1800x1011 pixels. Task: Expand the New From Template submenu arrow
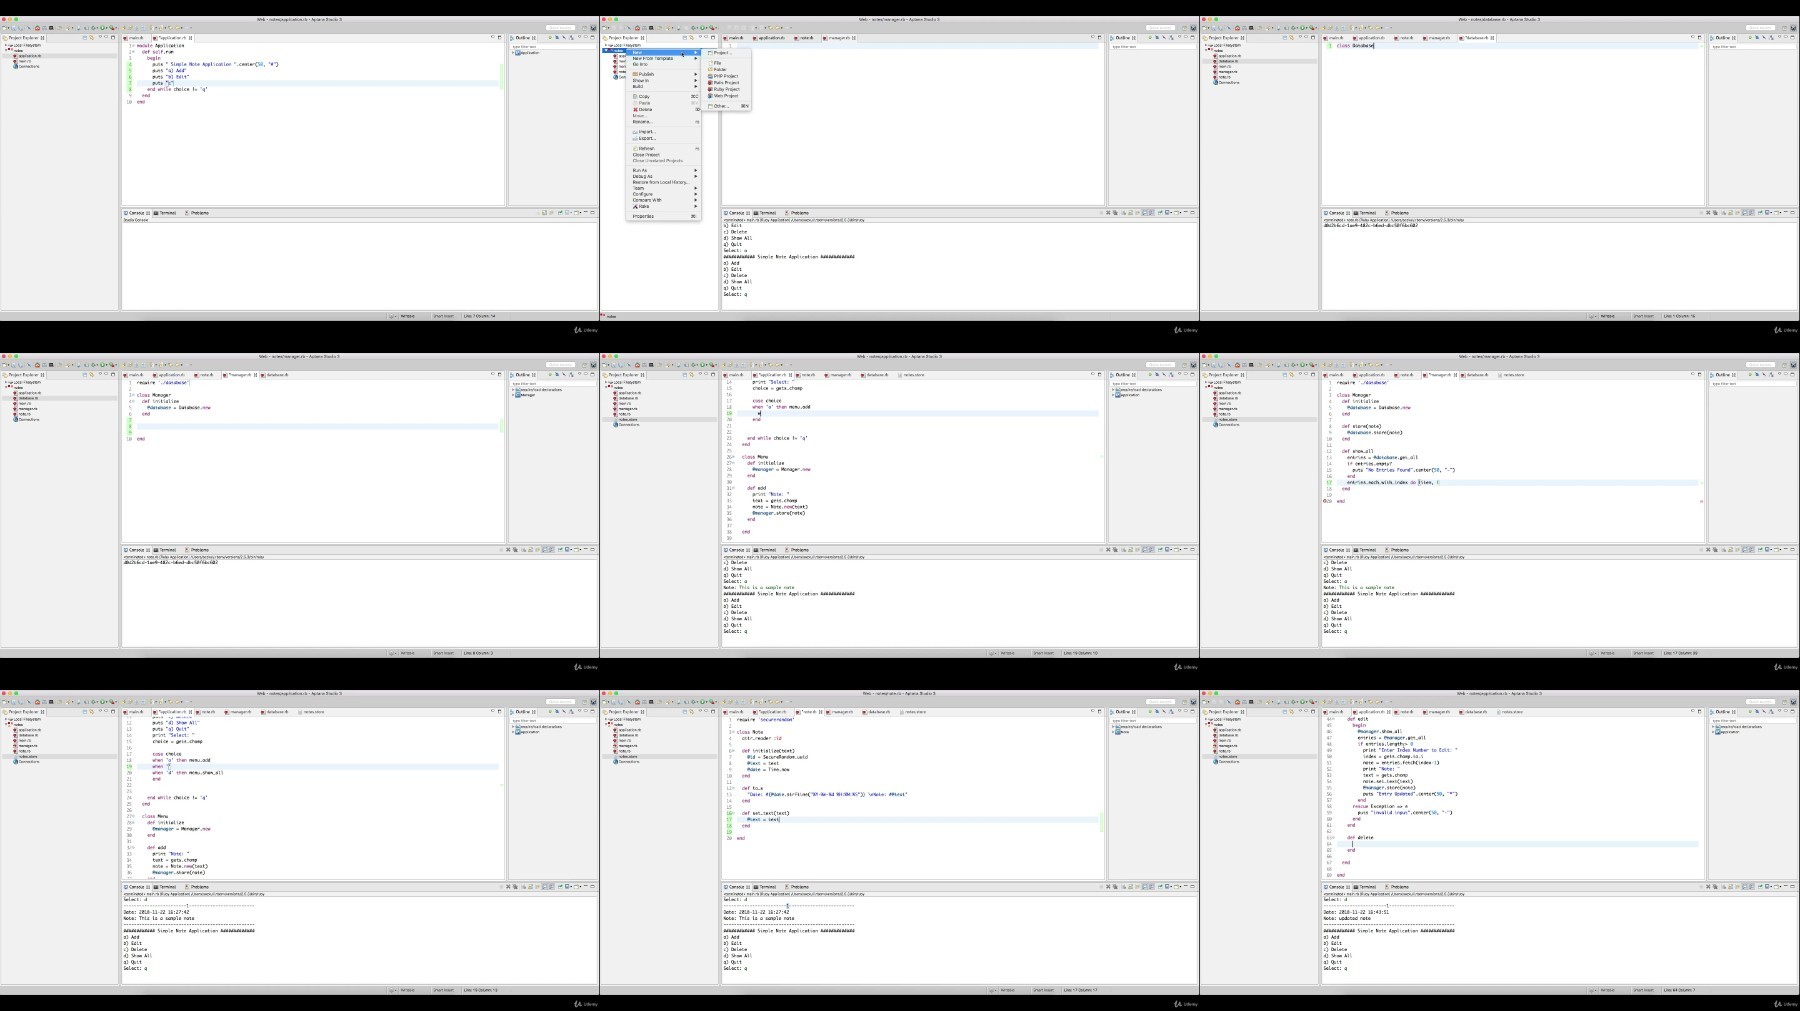695,58
